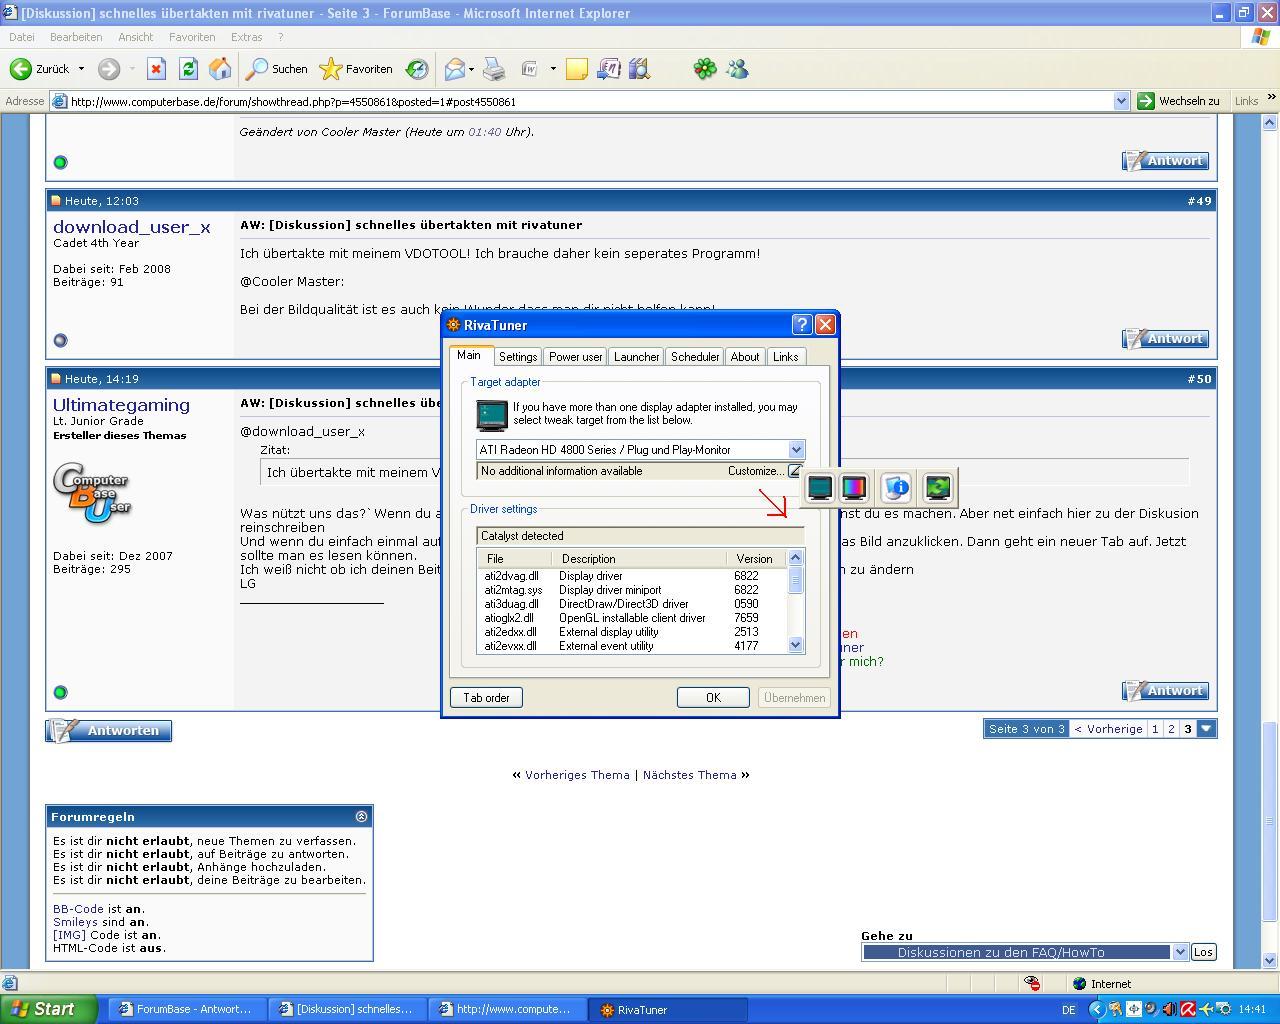Click online status dot of download_user_x
Image resolution: width=1280 pixels, height=1024 pixels.
(x=60, y=340)
